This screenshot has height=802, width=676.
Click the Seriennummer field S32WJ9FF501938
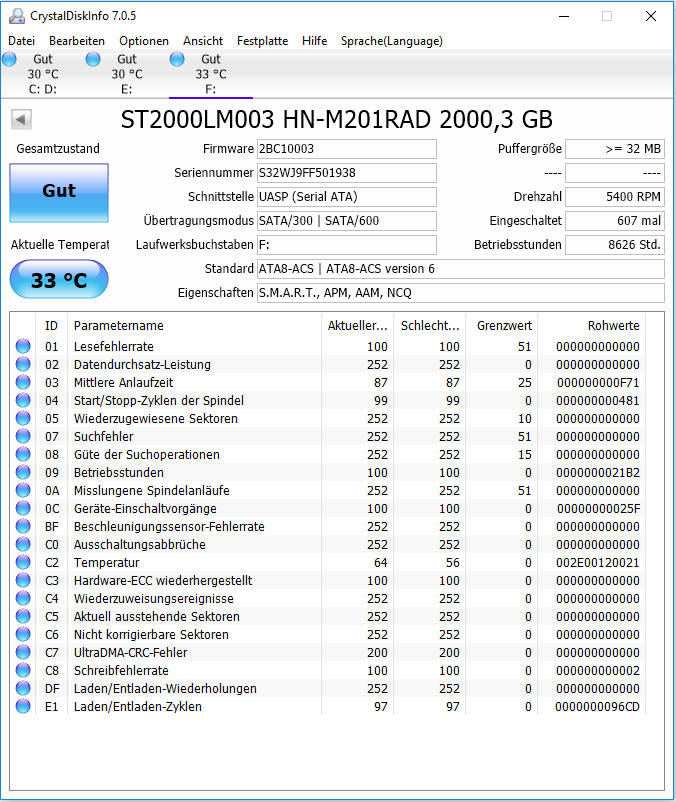pos(347,173)
